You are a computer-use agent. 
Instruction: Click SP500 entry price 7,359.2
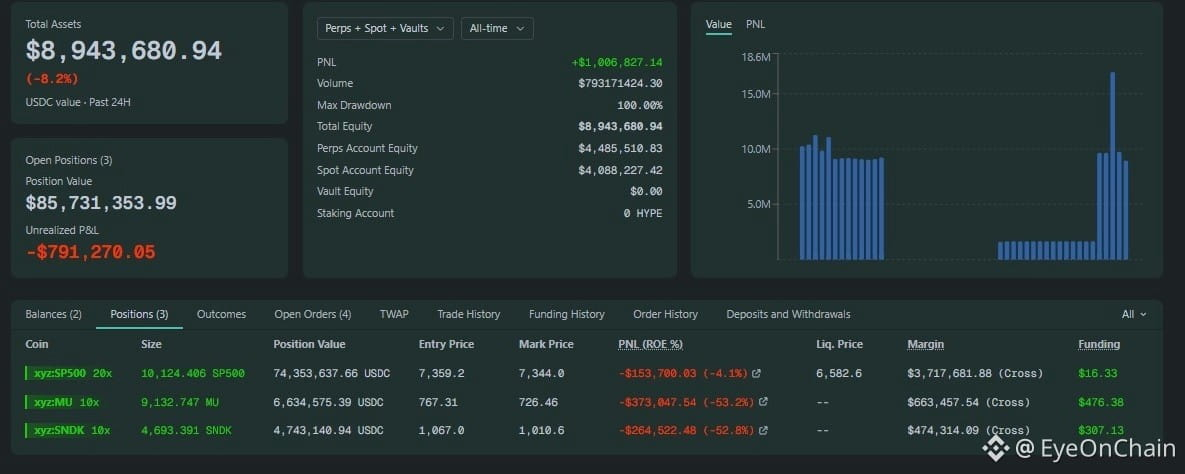coord(441,373)
